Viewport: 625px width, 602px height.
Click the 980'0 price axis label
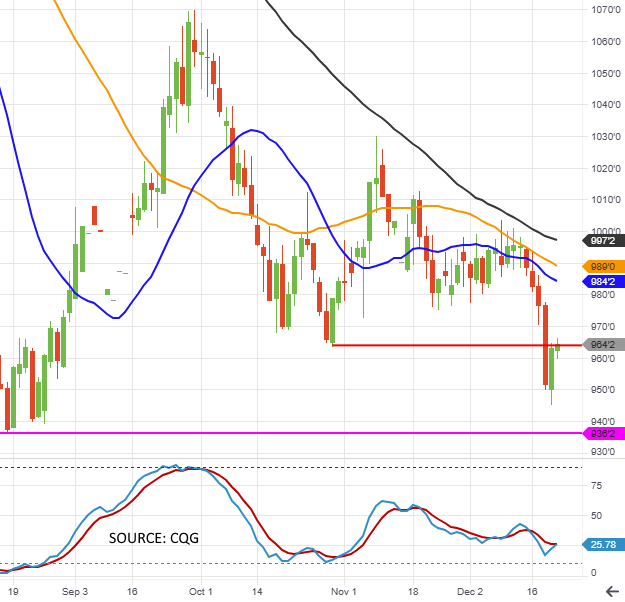[x=603, y=295]
